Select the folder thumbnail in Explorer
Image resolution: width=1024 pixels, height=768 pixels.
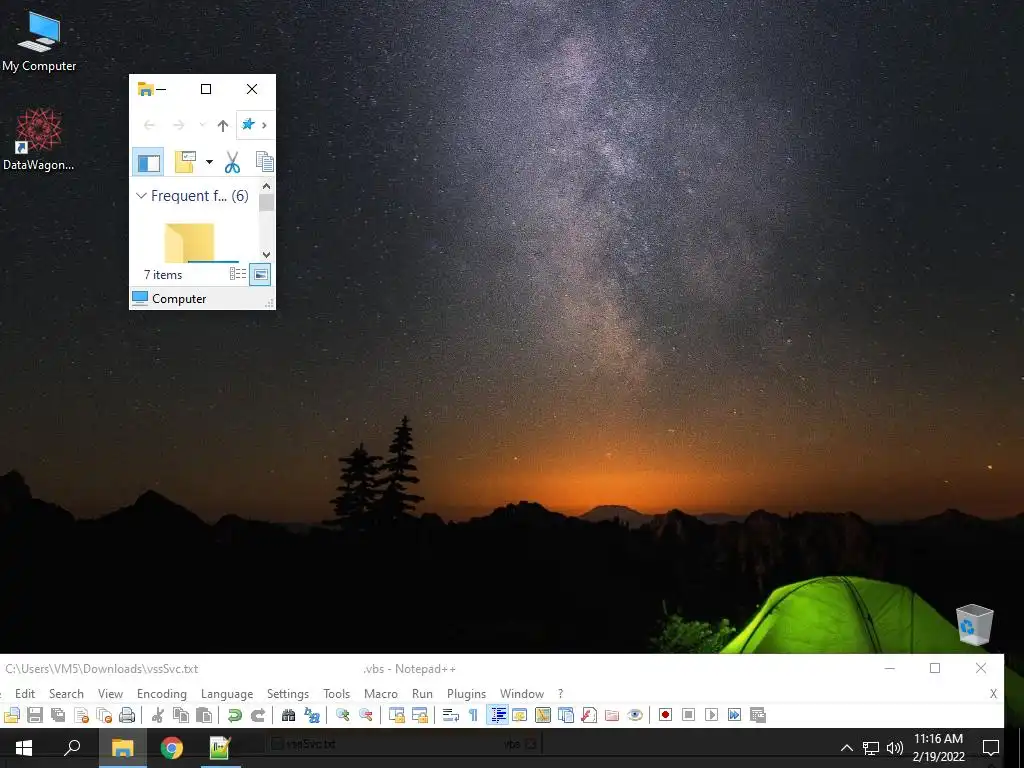coord(189,242)
